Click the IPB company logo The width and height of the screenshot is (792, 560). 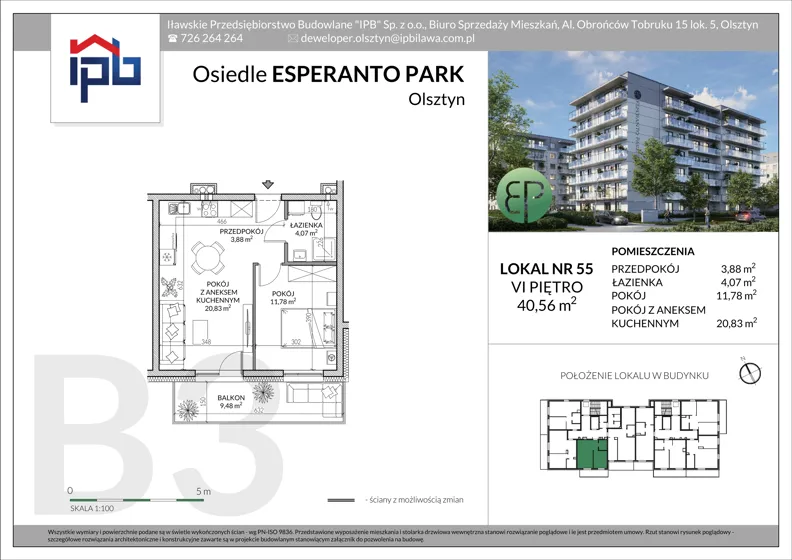point(105,68)
